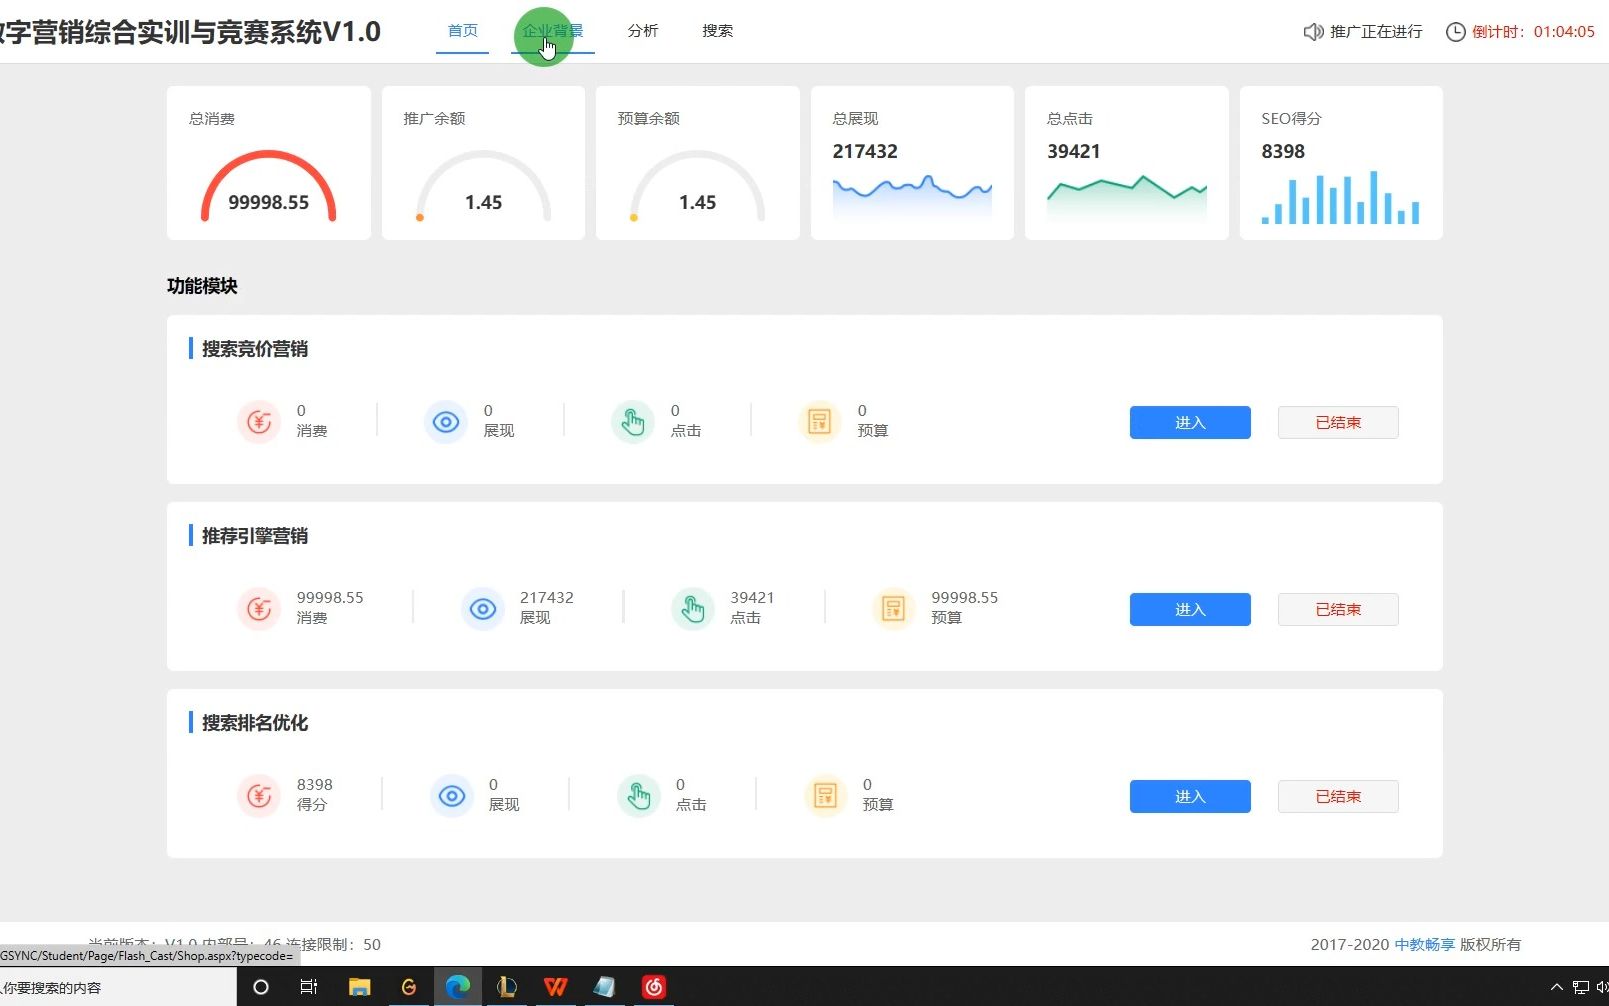Click the 点击 hand icon in 推荐引擎营销
Screen dimensions: 1609x1006
(693, 609)
